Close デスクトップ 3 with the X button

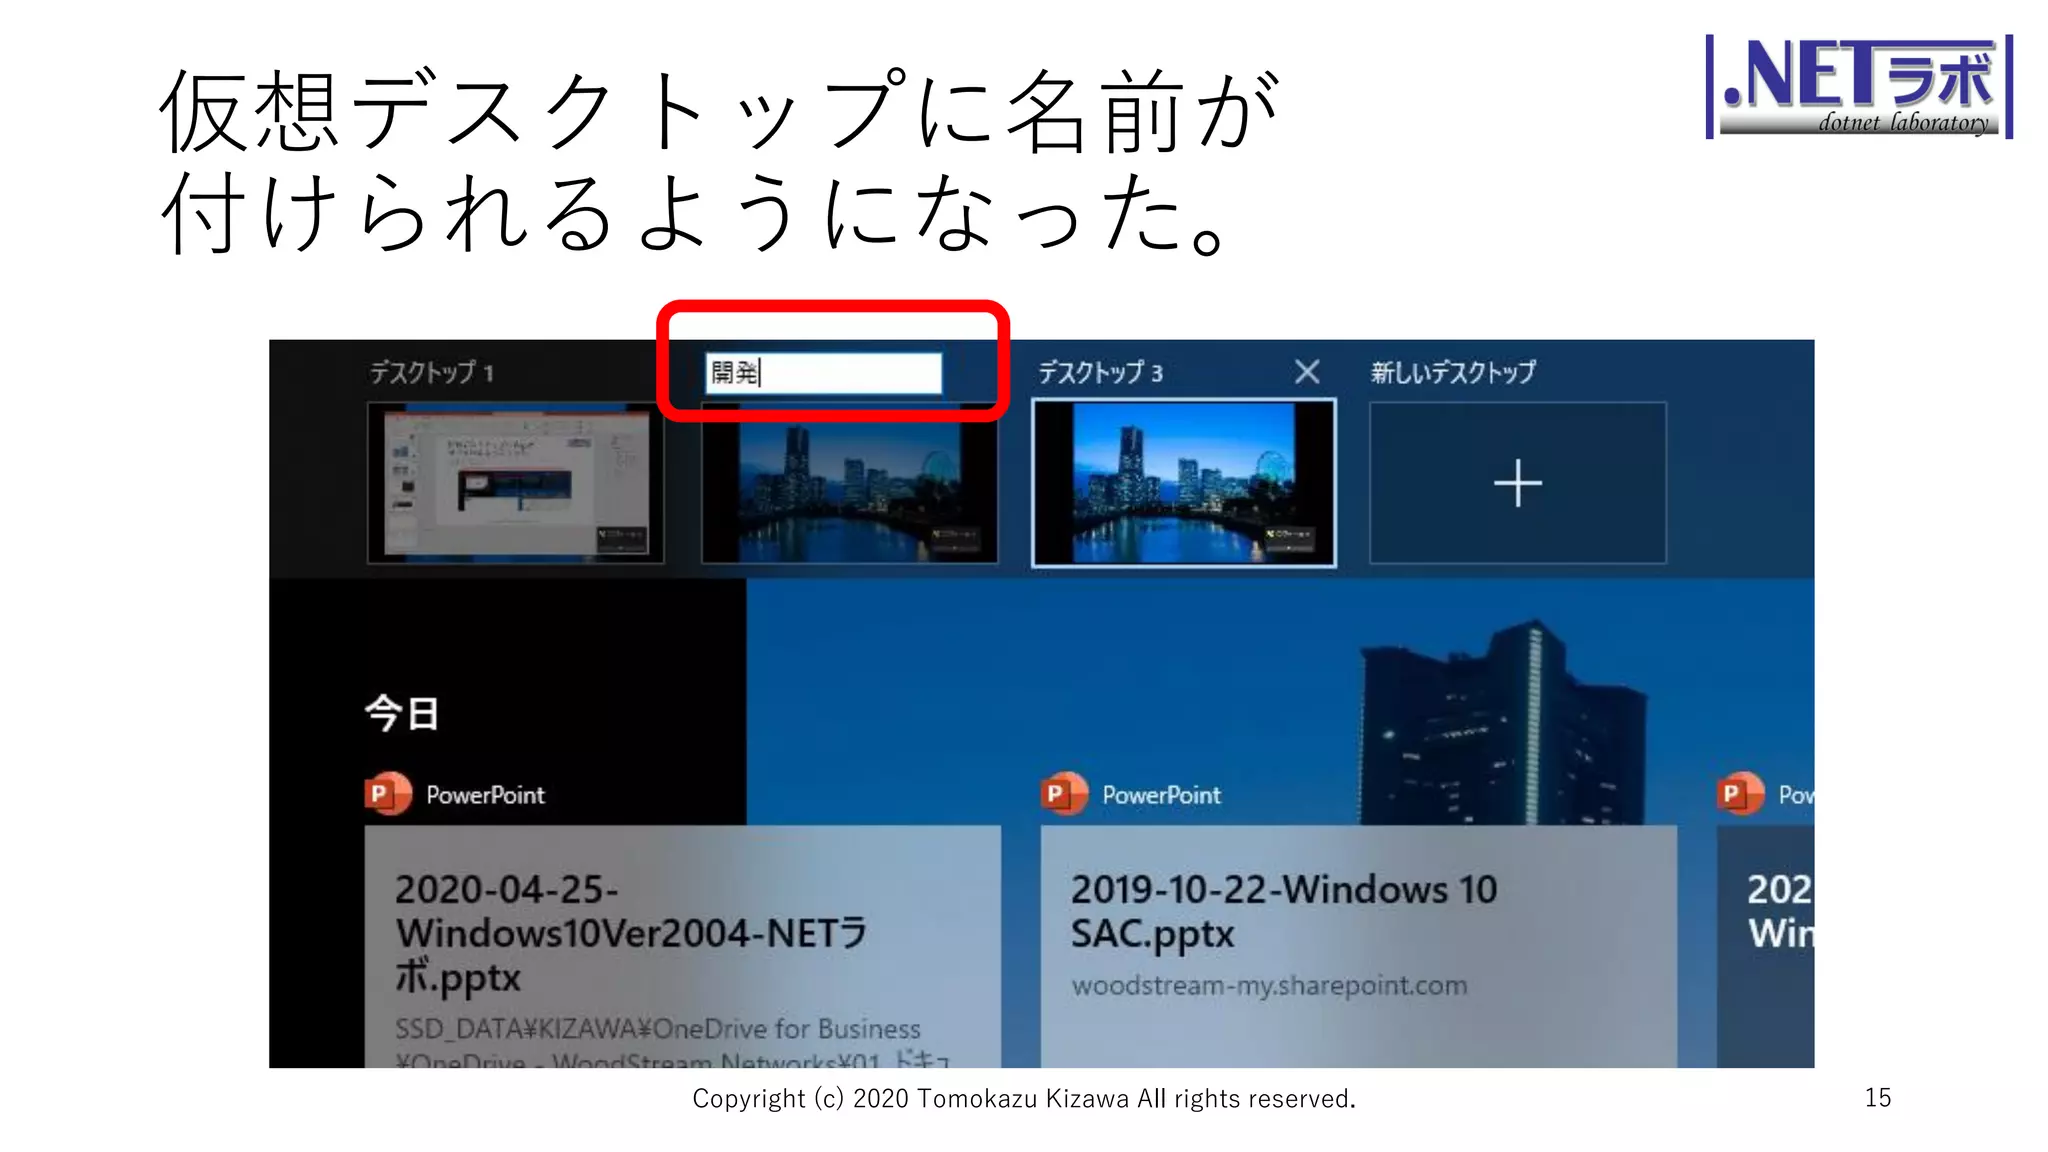click(1307, 372)
